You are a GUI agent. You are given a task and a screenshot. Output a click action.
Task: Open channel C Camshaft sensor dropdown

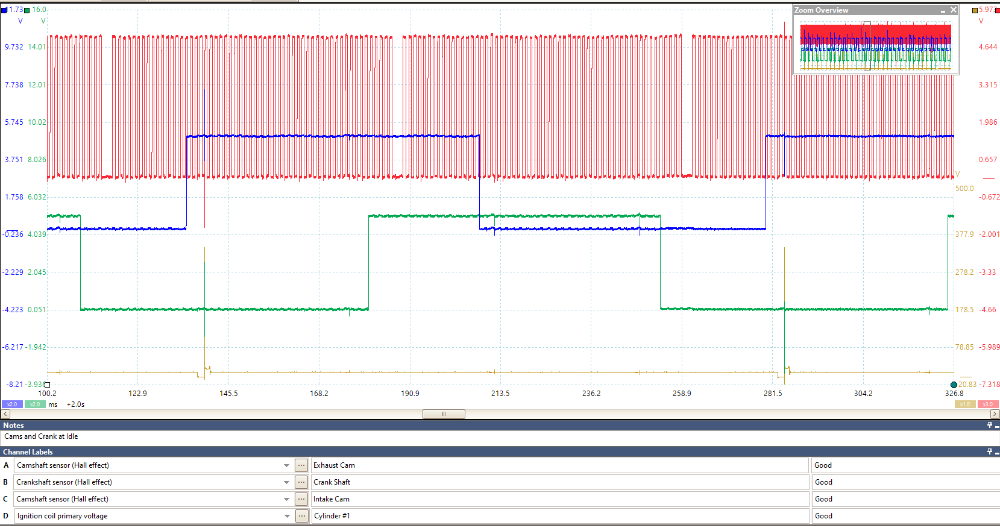[286, 499]
